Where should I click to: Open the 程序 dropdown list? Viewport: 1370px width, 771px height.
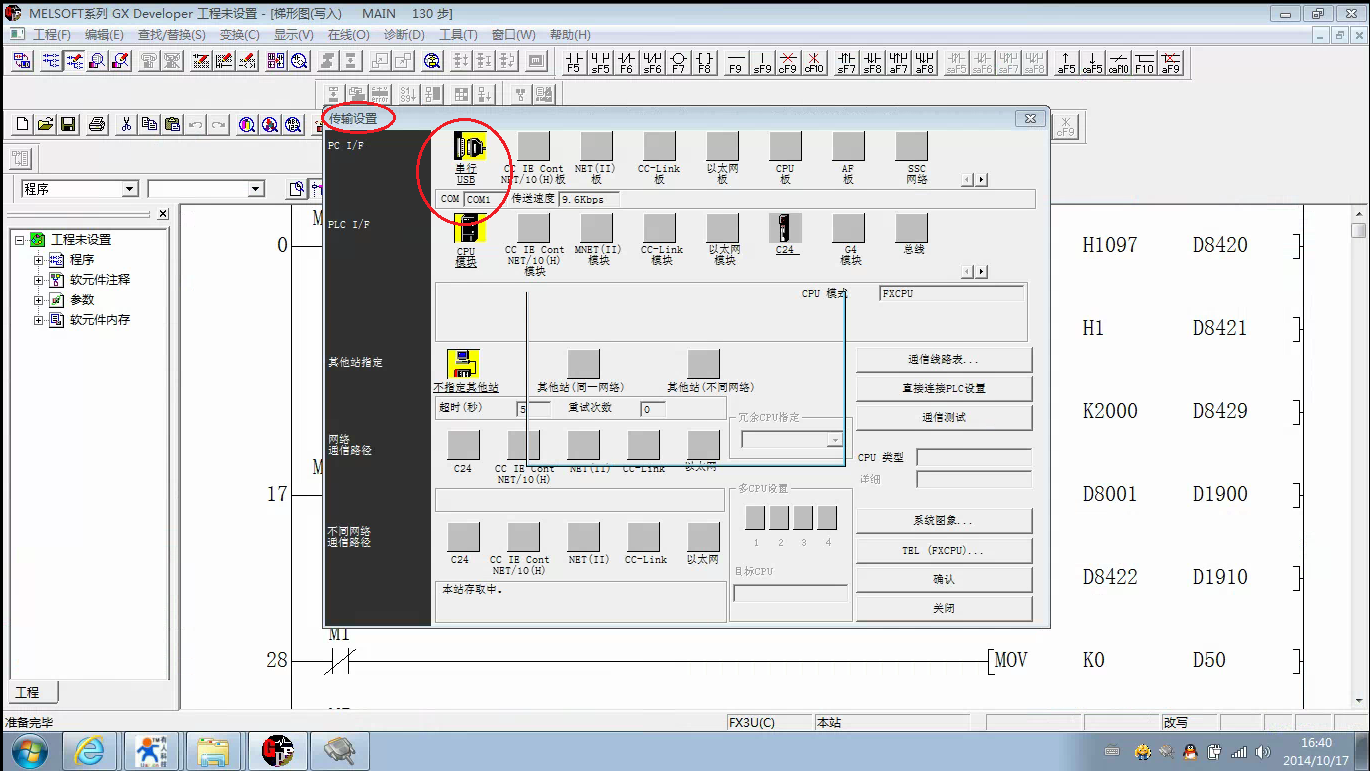pyautogui.click(x=129, y=189)
